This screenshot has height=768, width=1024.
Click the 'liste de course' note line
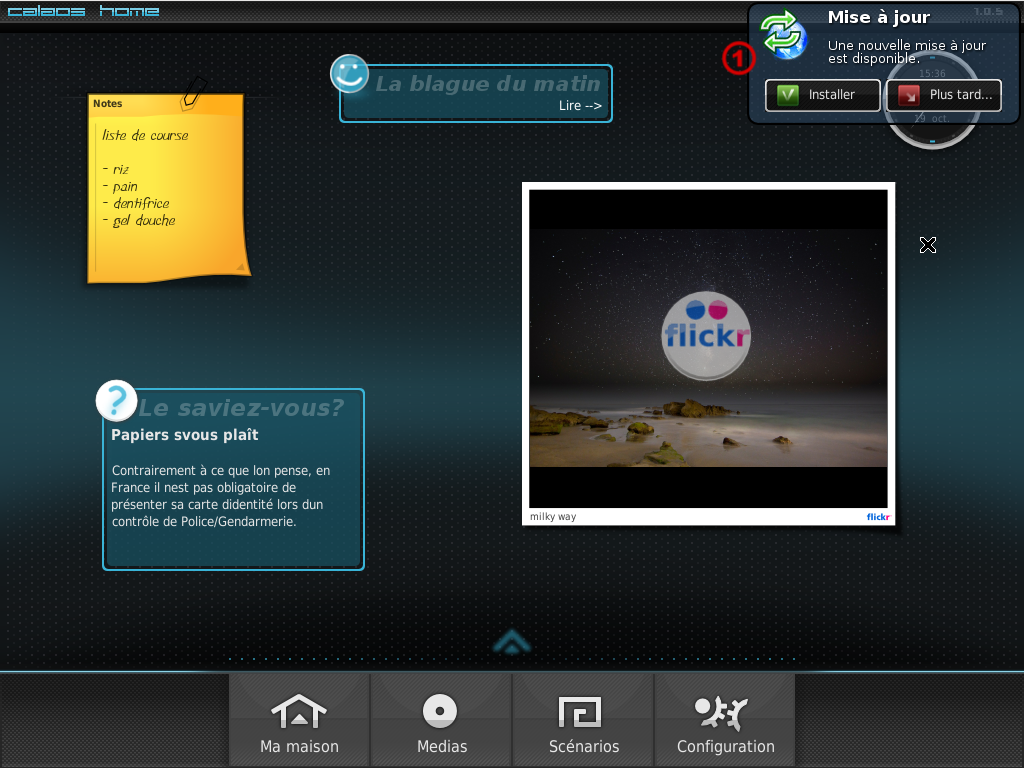pos(145,135)
